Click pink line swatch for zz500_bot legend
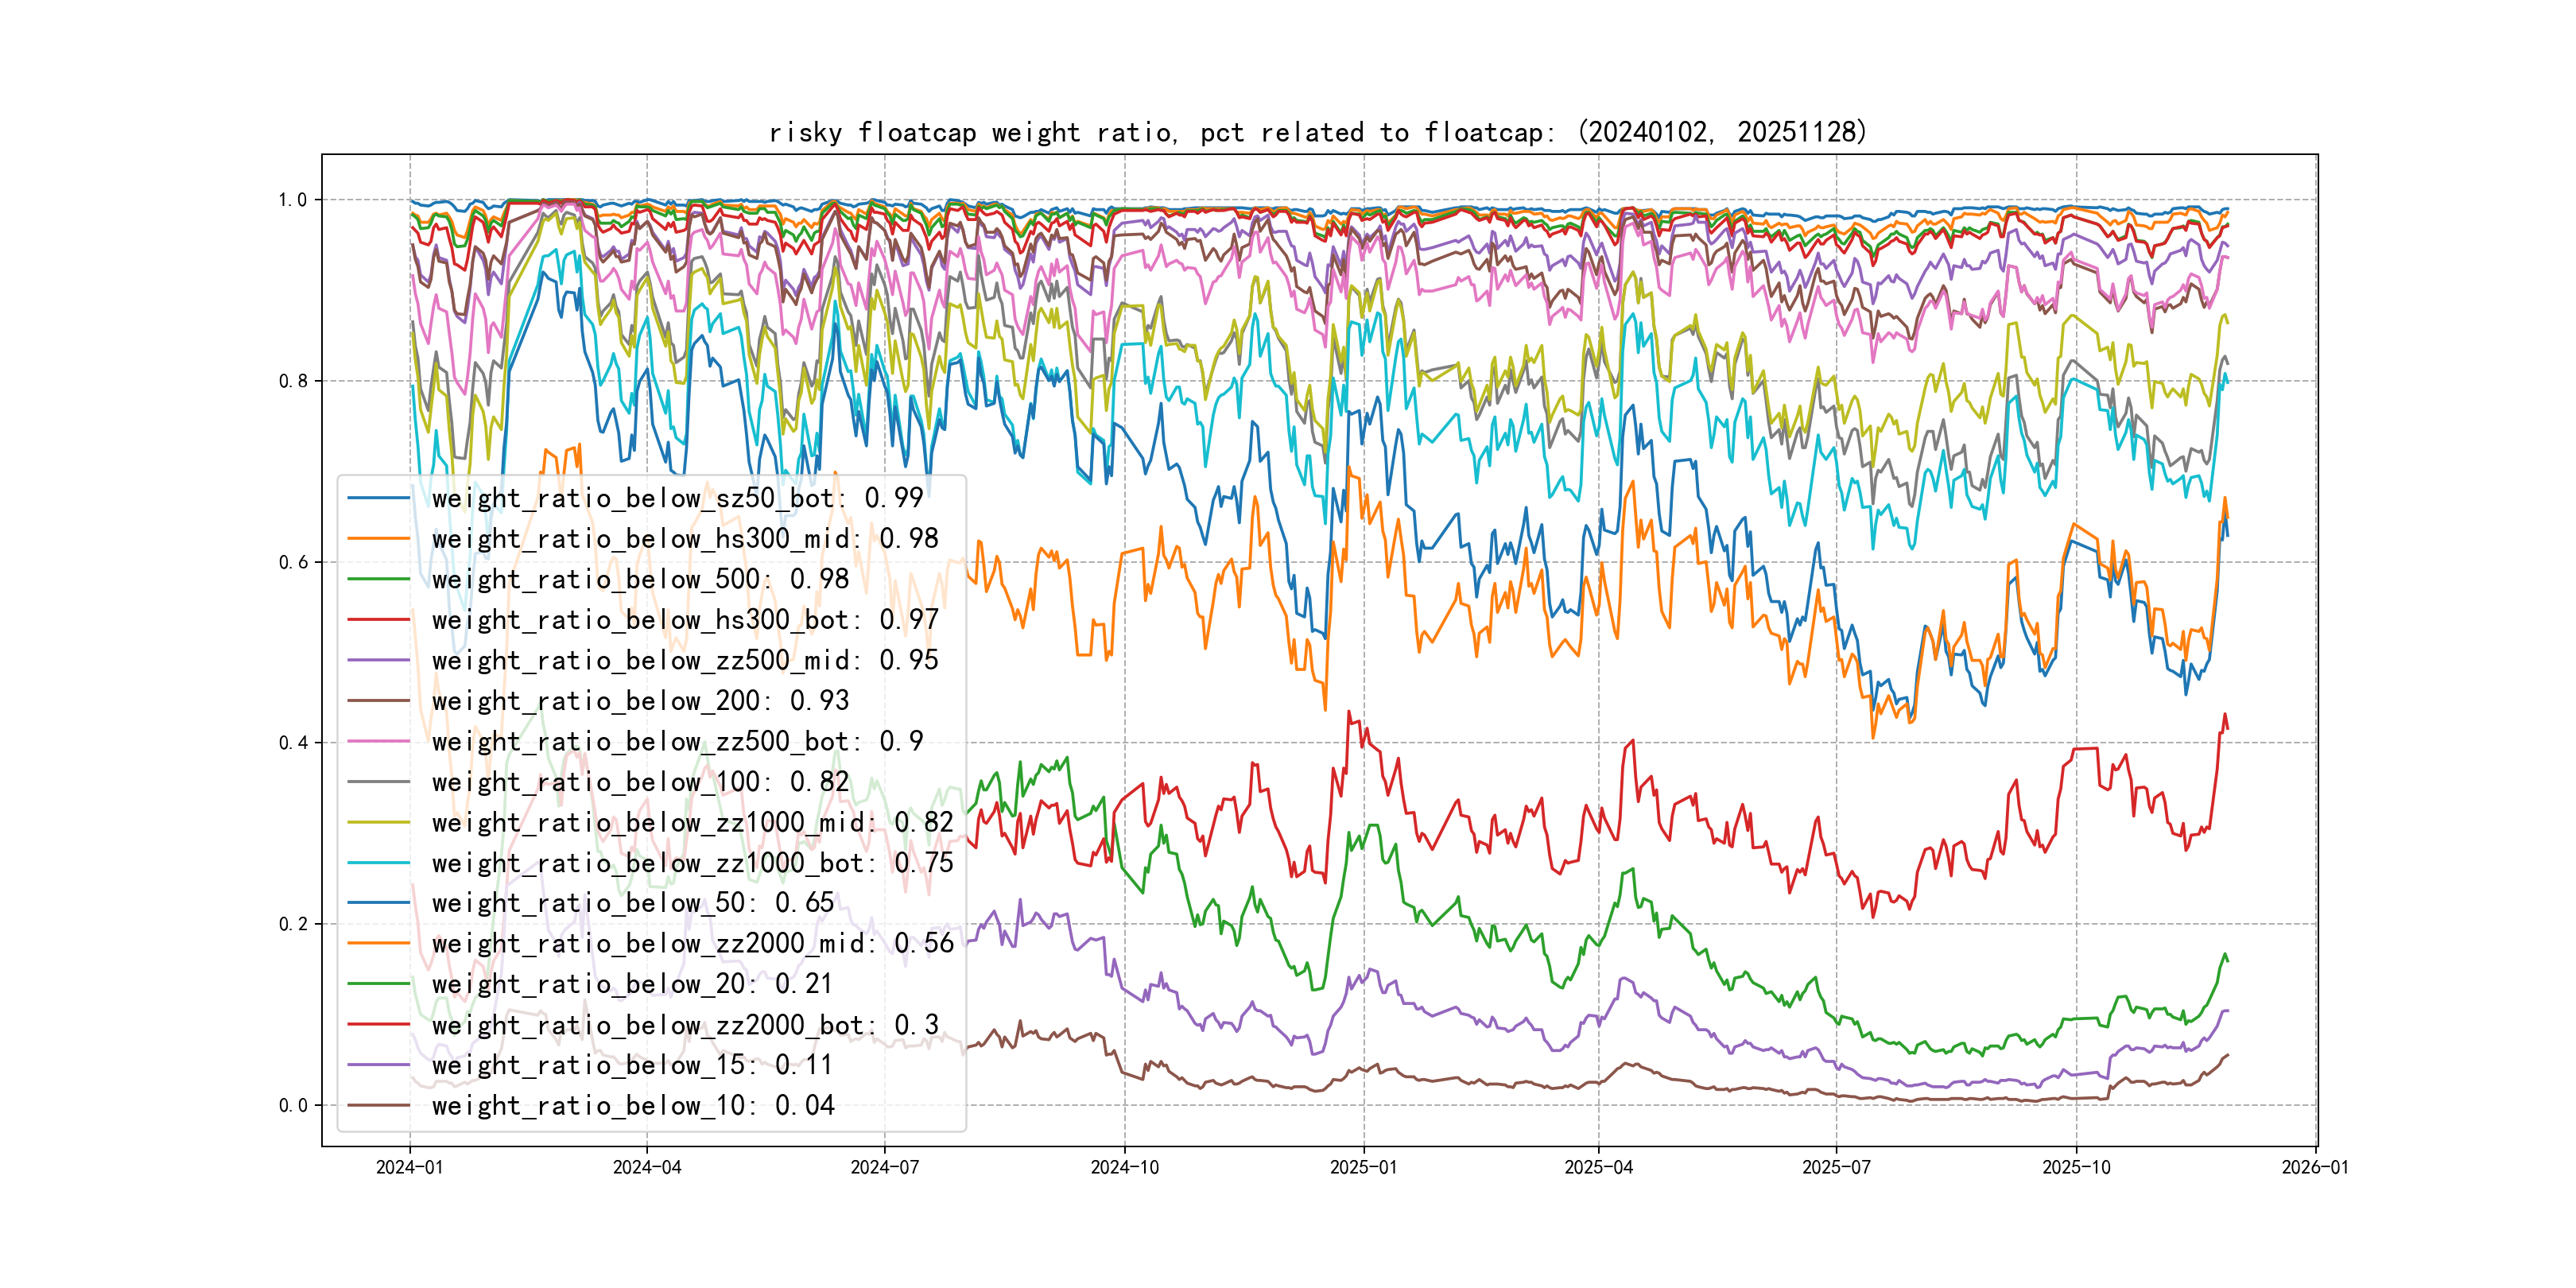This screenshot has height=1288, width=2576. pos(378,742)
